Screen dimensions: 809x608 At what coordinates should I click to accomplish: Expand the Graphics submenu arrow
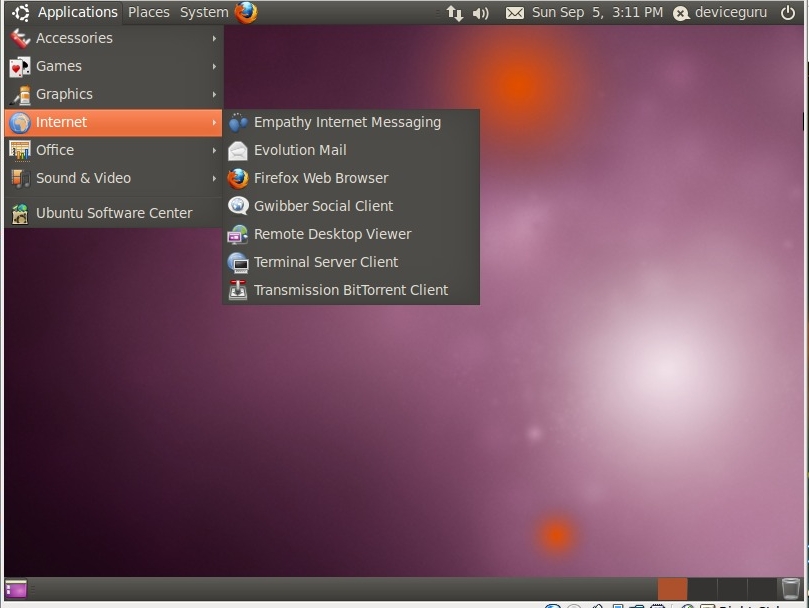[214, 94]
